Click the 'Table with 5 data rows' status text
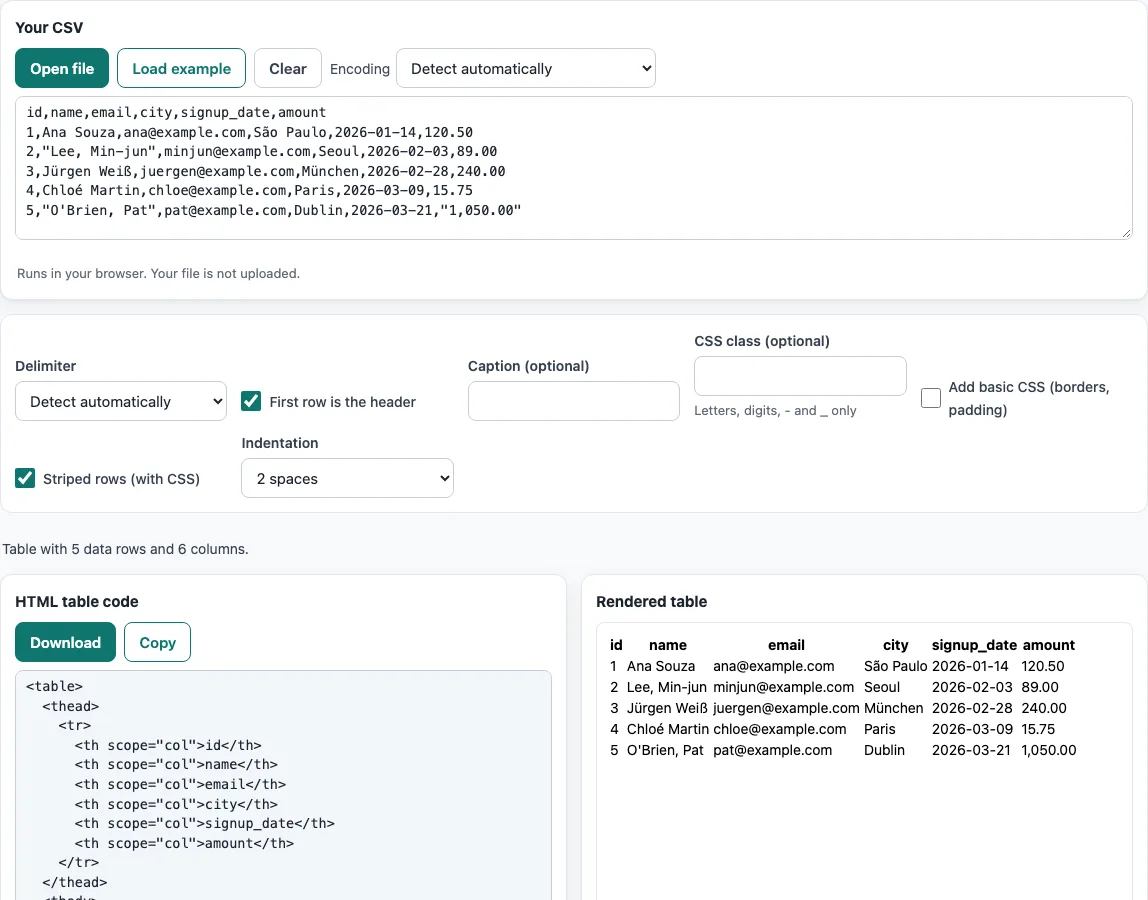The height and width of the screenshot is (900, 1148). click(x=125, y=549)
